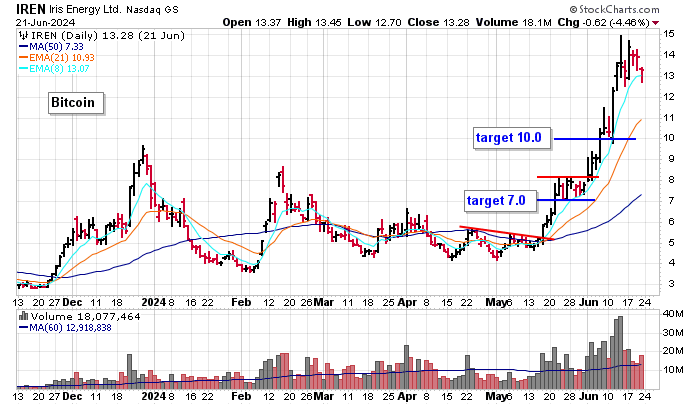Click price axis label 3

(671, 284)
